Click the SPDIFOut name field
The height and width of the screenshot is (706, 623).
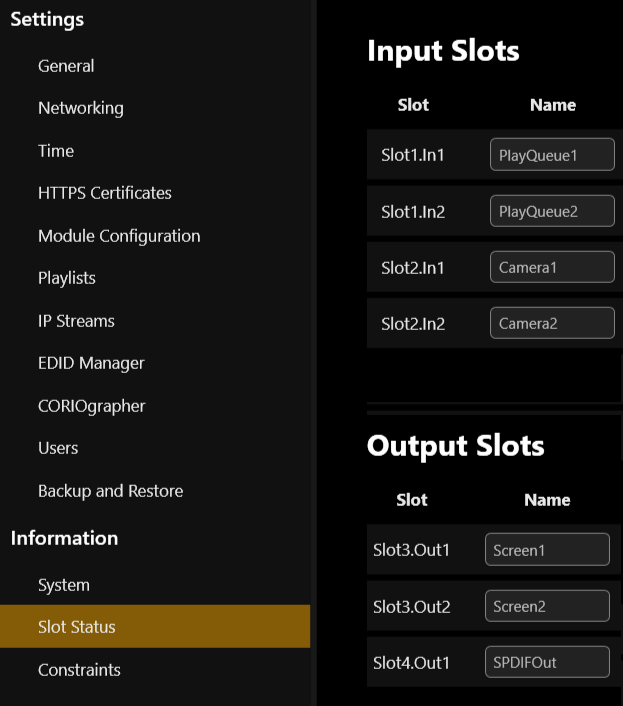coord(547,662)
